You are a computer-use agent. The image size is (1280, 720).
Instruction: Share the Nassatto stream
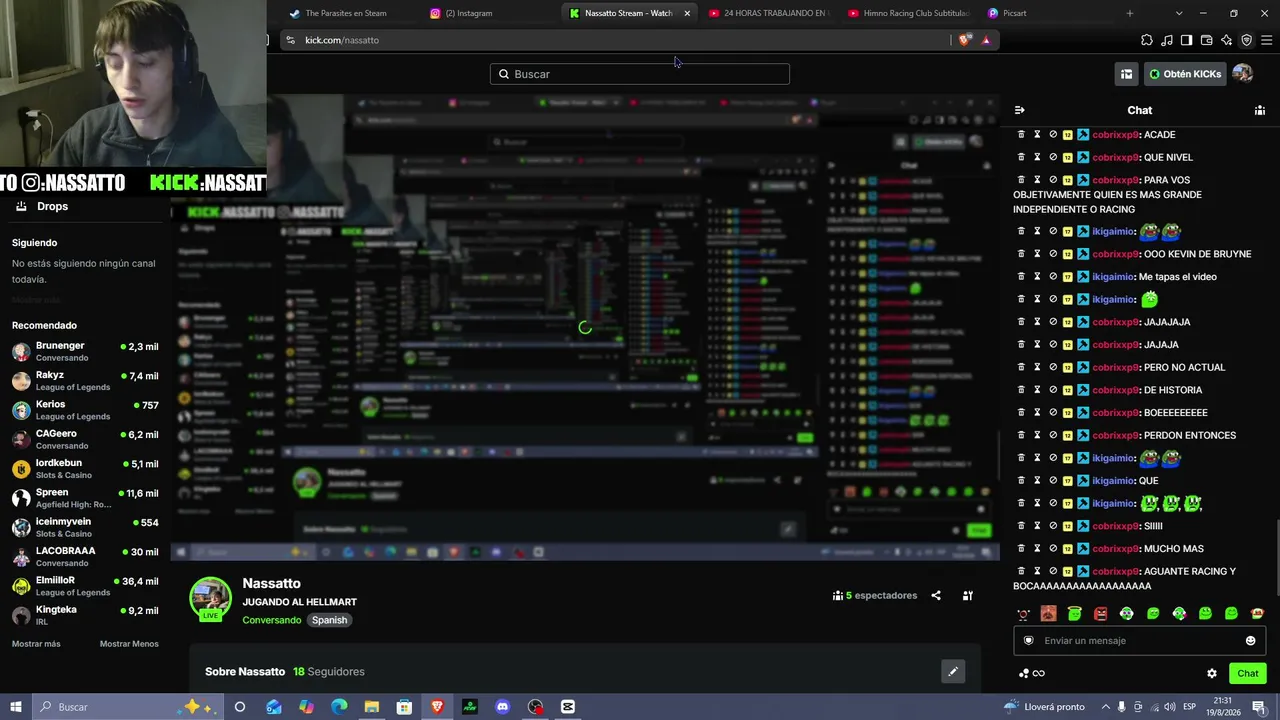click(x=936, y=596)
